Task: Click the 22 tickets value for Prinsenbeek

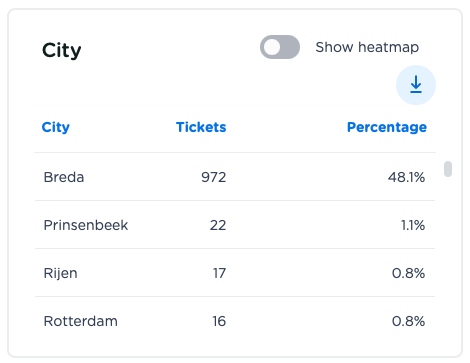Action: tap(218, 225)
